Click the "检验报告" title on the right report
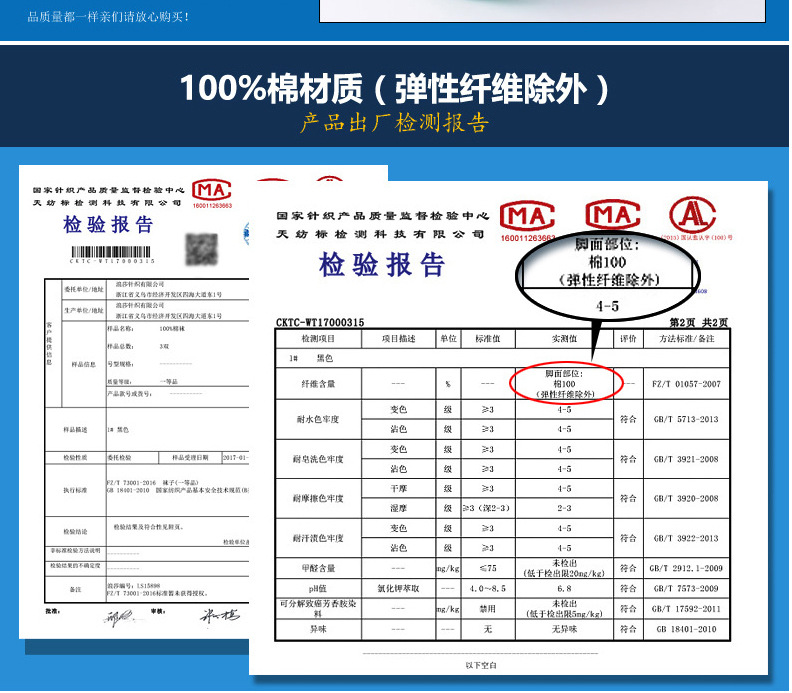Screen dimensions: 792x693 [382, 265]
